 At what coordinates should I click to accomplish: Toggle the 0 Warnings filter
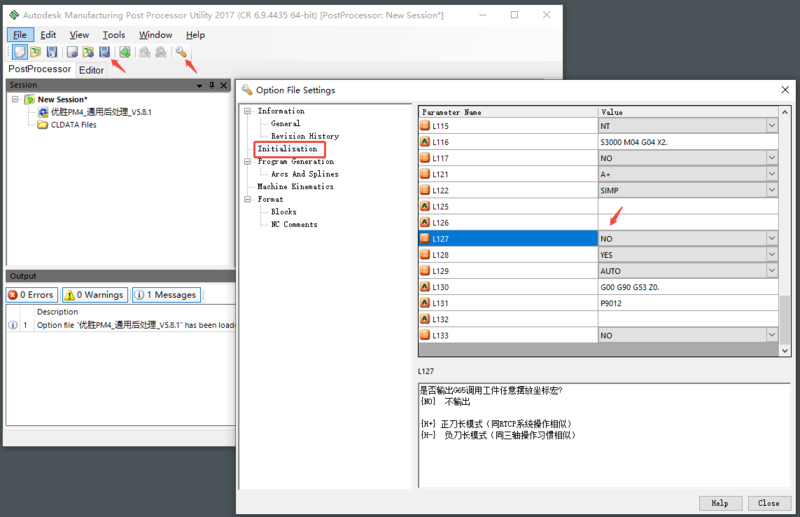point(94,295)
